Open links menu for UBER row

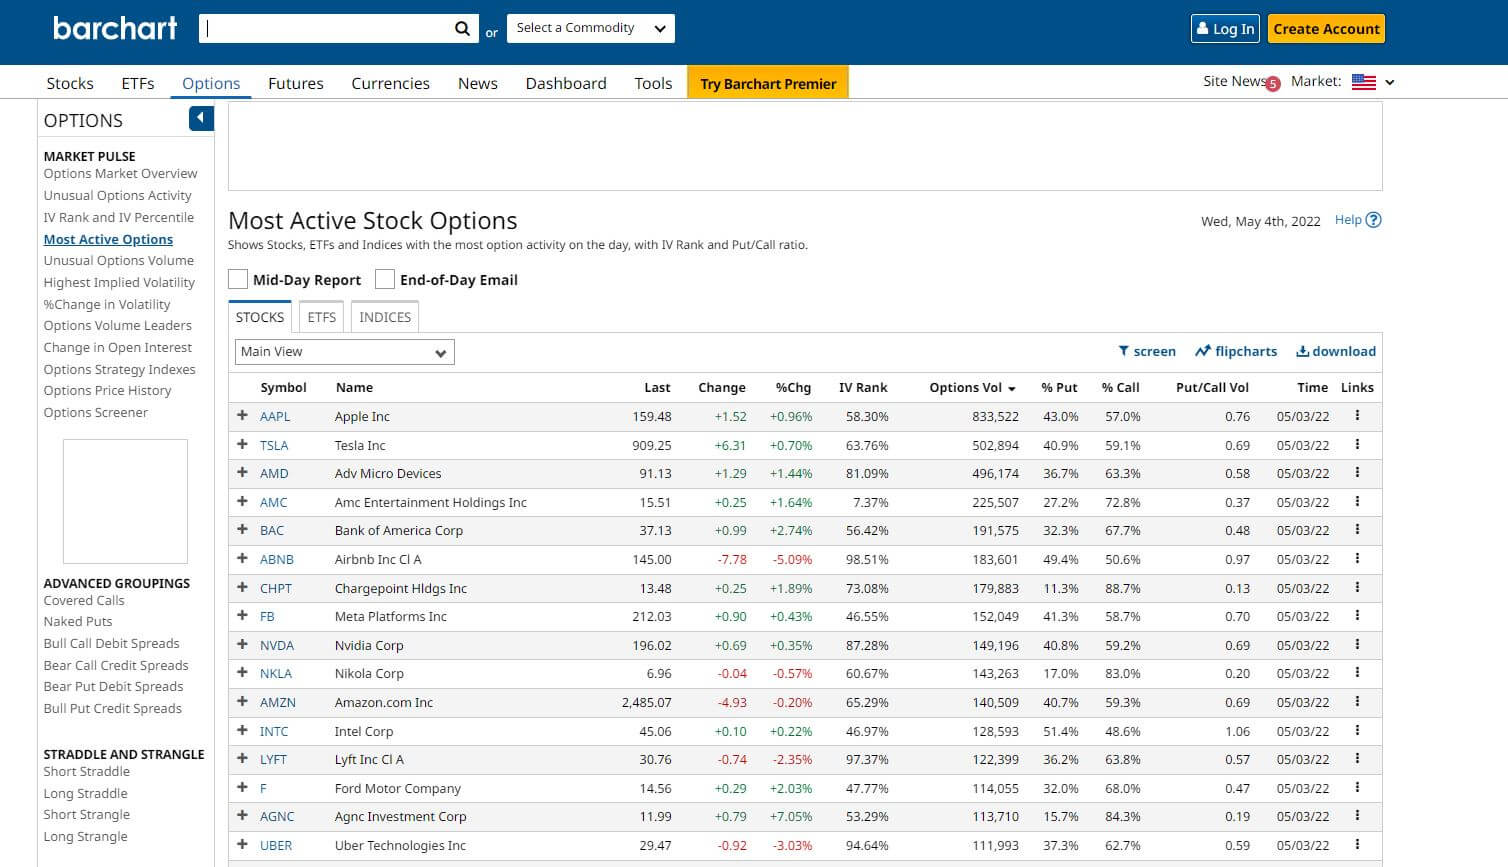tap(1357, 845)
